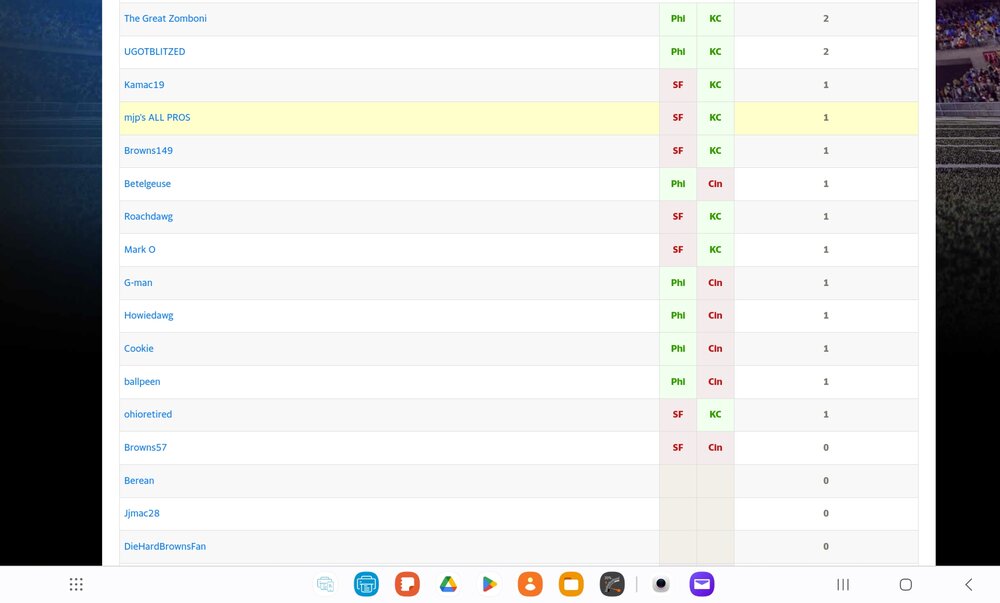The width and height of the screenshot is (1000, 603).
Task: Tap the recent apps navigation button
Action: click(843, 585)
